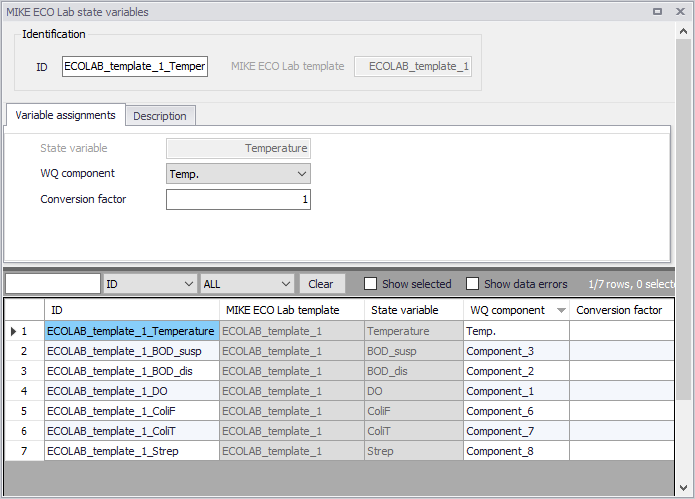Click WQ component cell Component_8
Screen dimensions: 695x499
516,451
